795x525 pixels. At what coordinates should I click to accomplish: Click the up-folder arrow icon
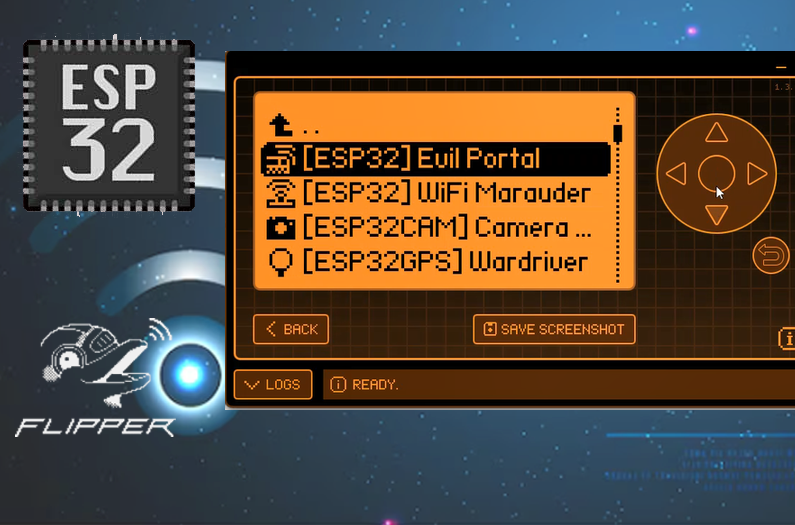280,125
